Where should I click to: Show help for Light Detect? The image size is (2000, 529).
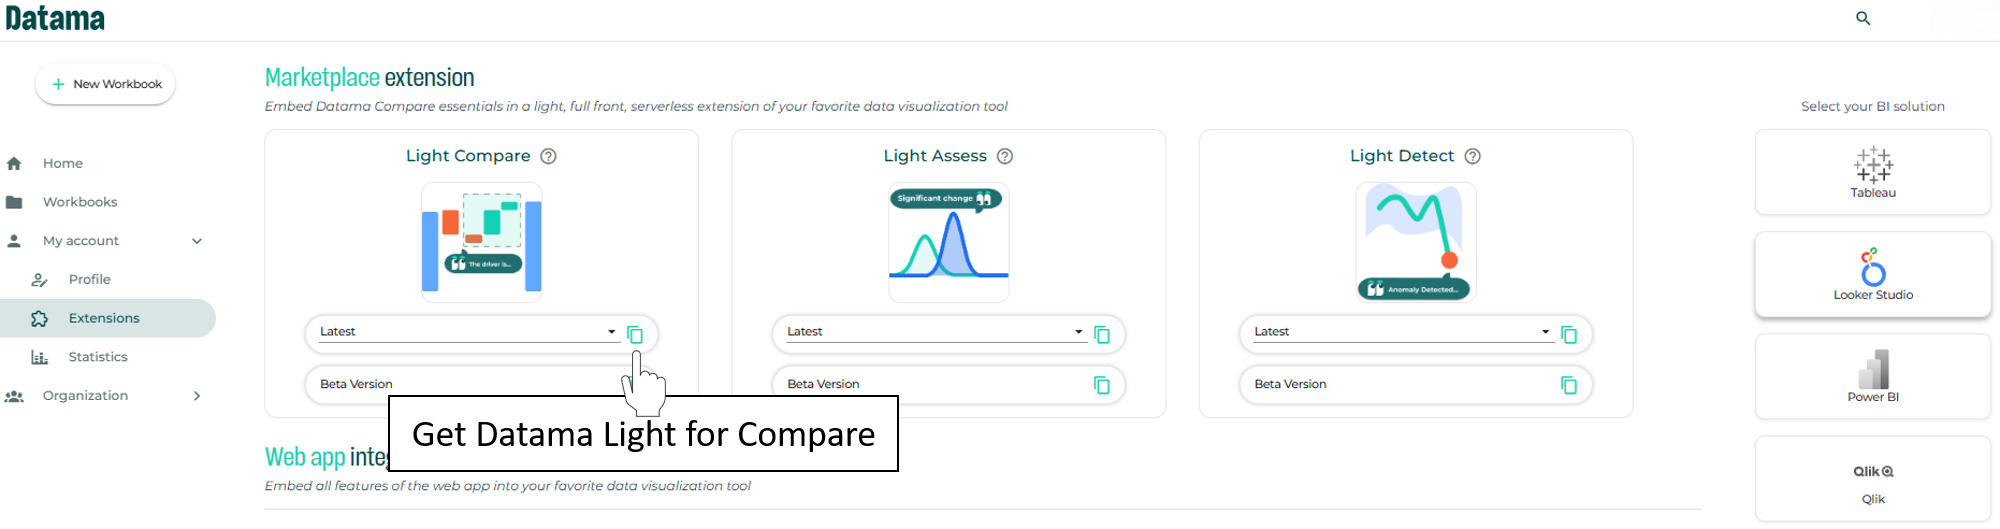point(1472,156)
